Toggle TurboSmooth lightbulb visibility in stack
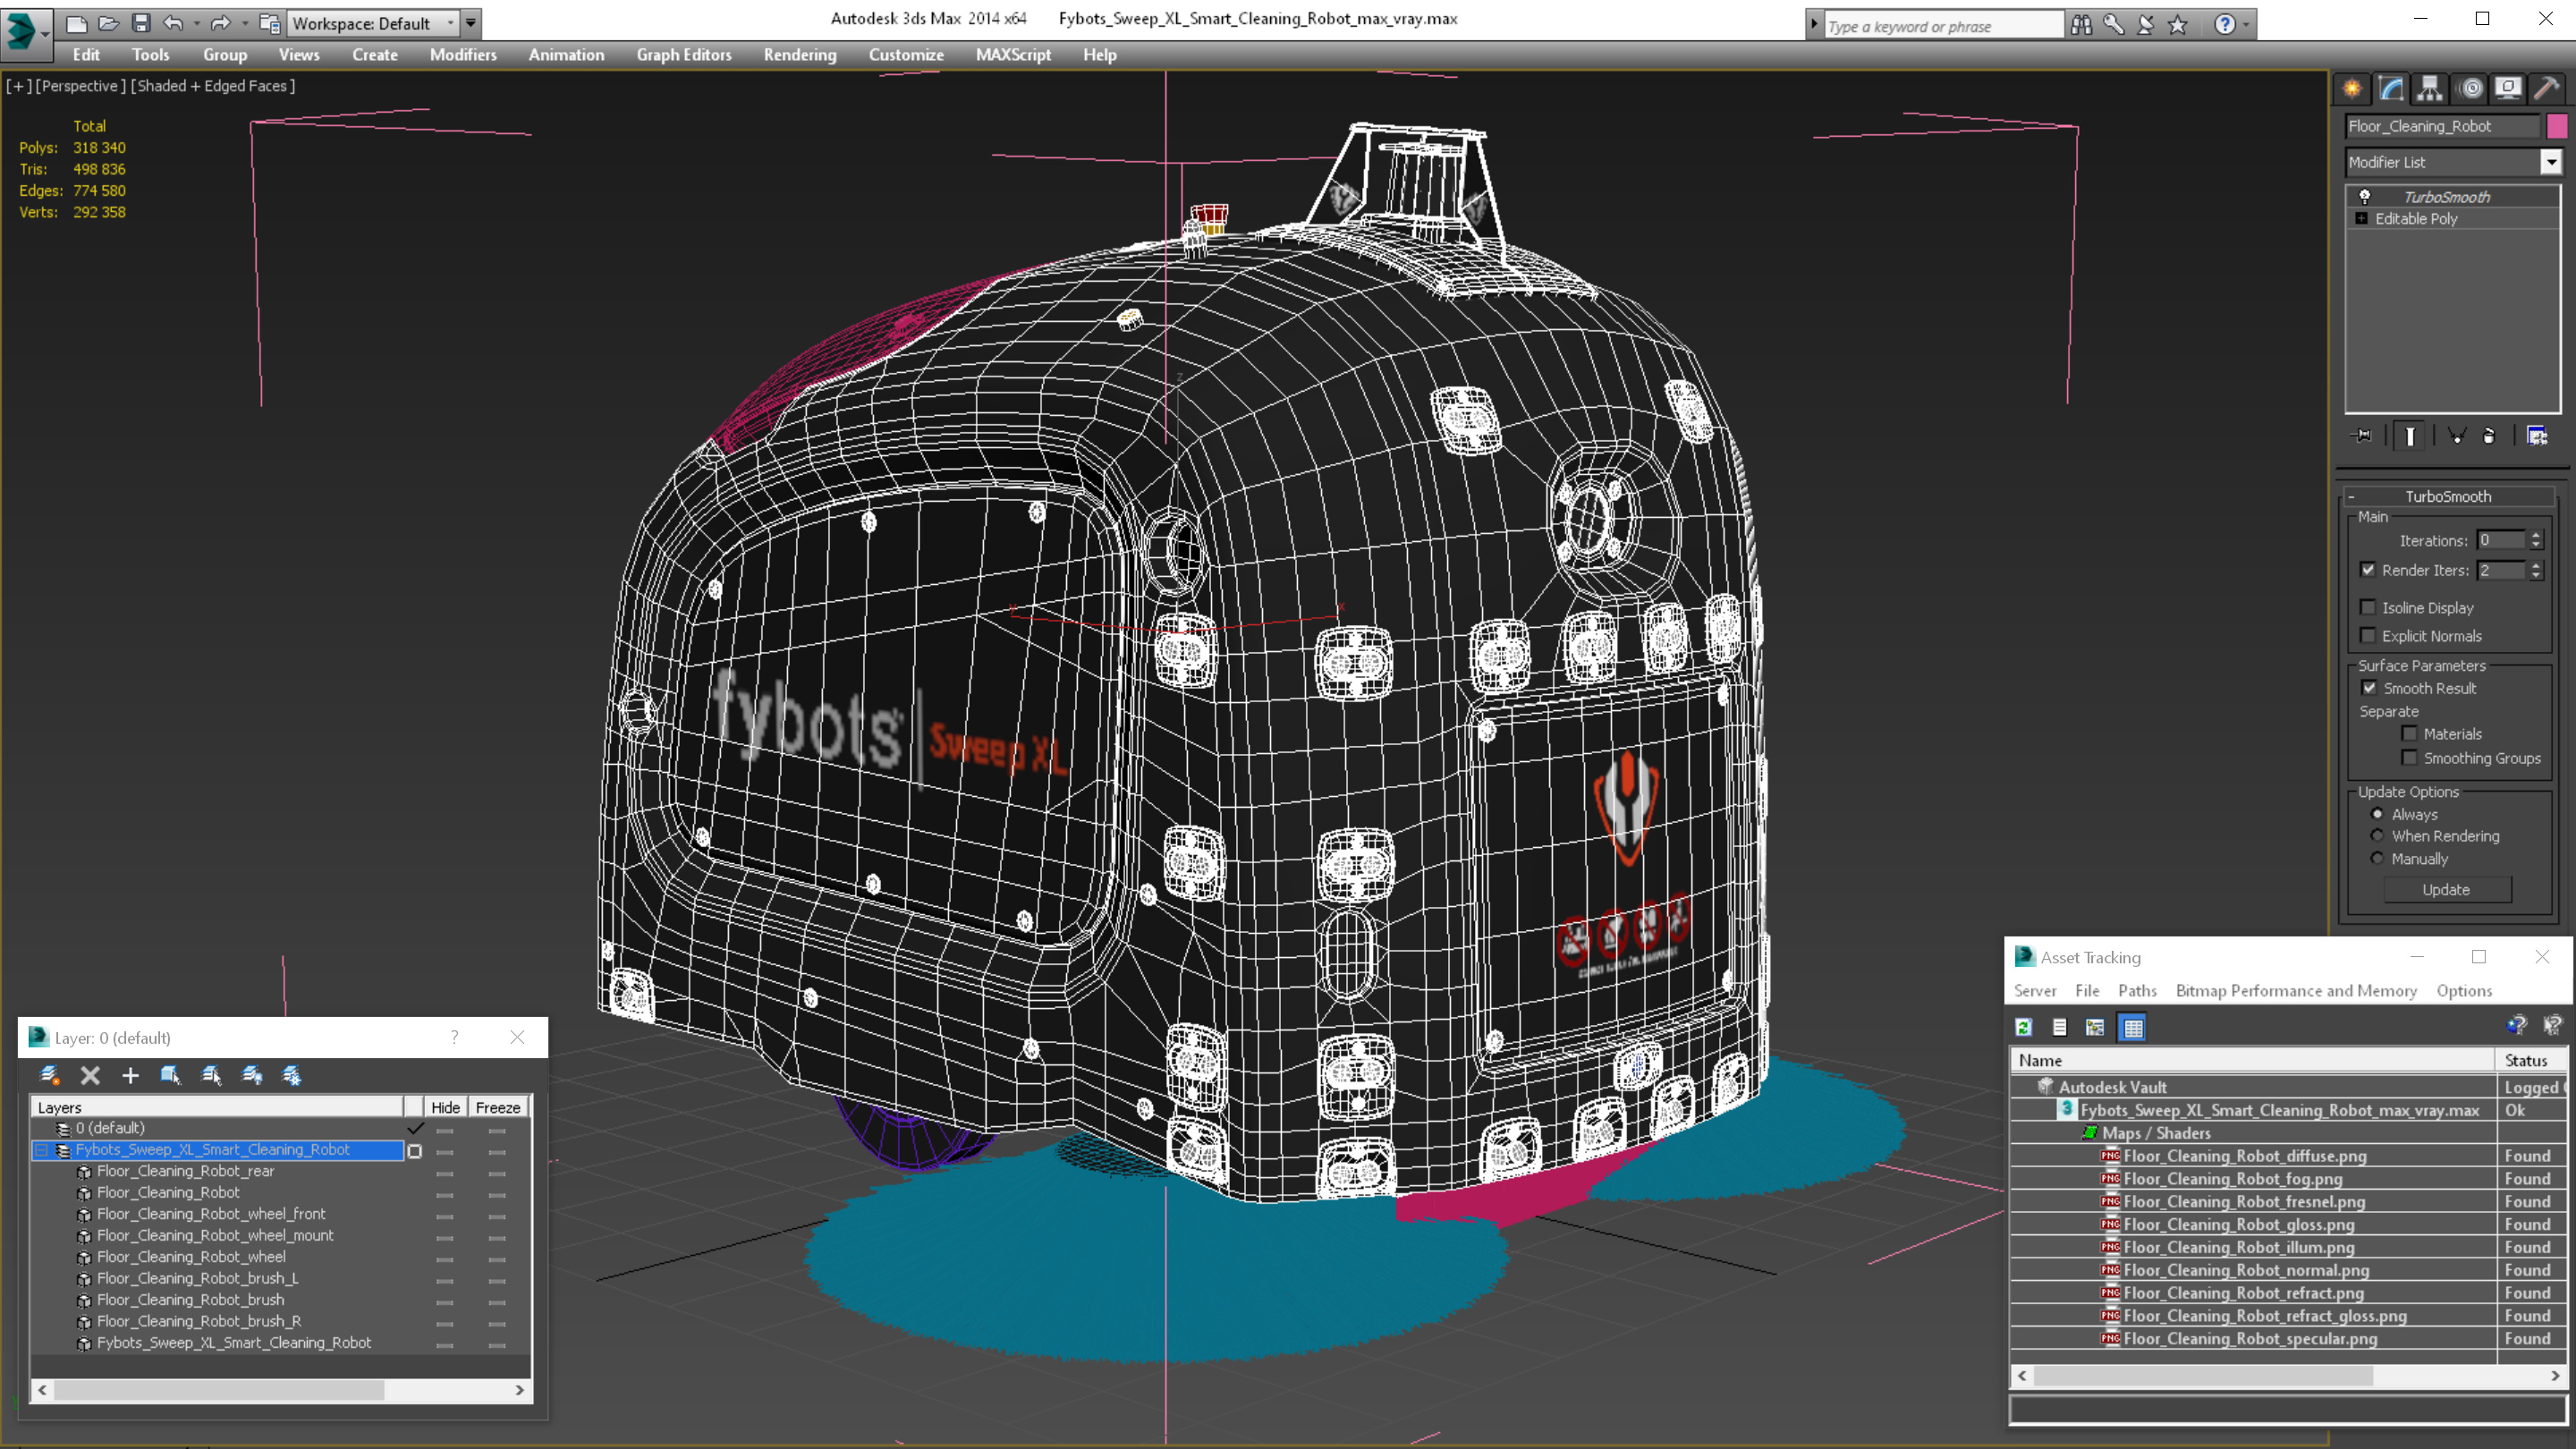 (2364, 197)
